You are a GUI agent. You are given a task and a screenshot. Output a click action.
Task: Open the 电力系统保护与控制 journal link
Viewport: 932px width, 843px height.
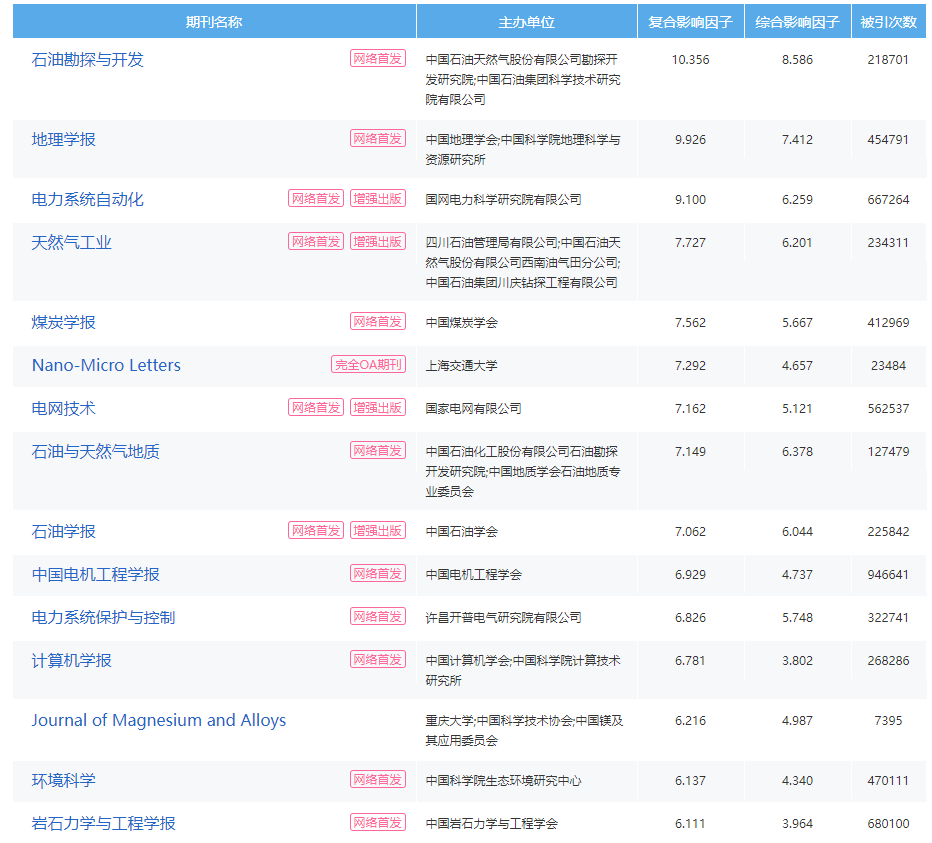pos(103,618)
